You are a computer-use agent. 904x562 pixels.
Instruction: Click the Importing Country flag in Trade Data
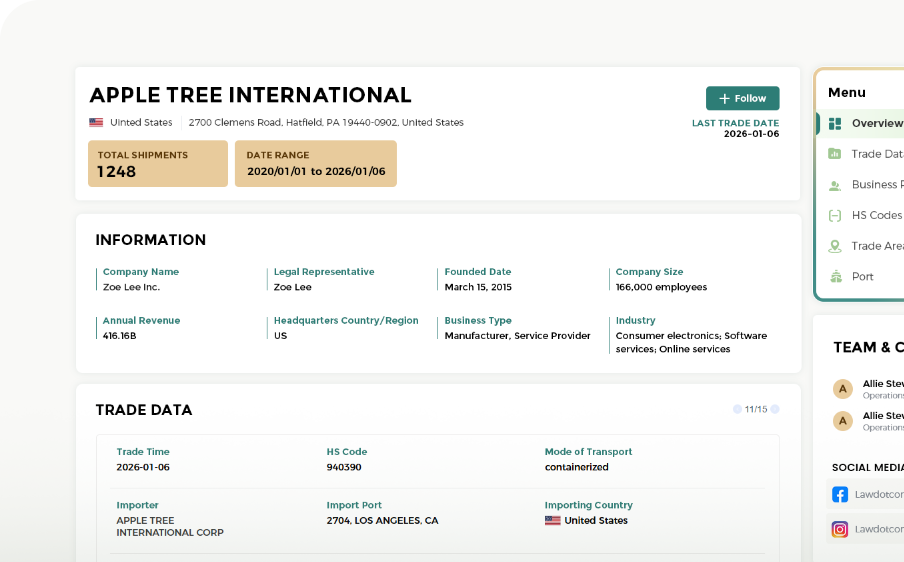pyautogui.click(x=552, y=521)
